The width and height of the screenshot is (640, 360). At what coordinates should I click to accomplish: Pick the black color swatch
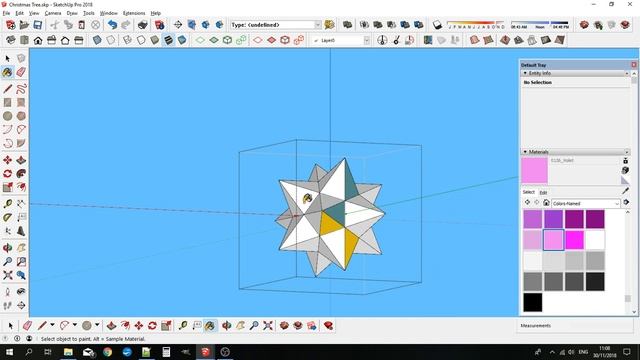tap(533, 302)
